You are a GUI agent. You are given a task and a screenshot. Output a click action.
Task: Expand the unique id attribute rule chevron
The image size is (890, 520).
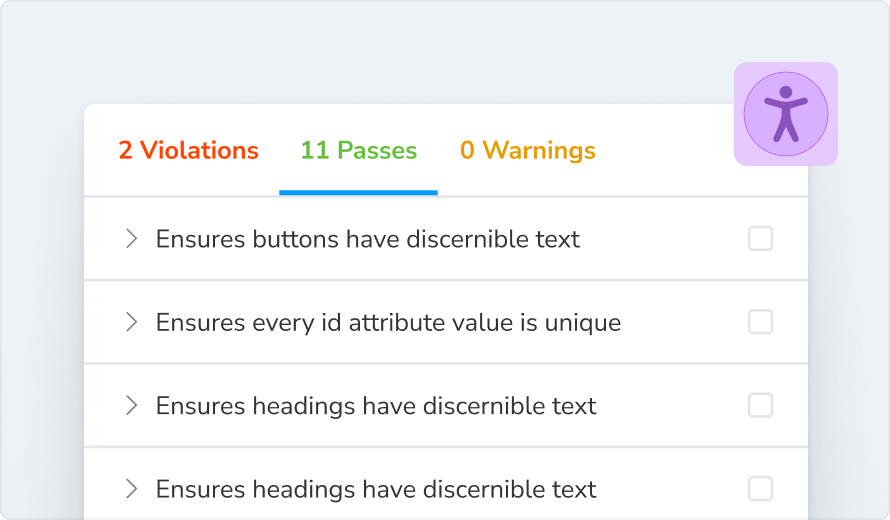[130, 322]
